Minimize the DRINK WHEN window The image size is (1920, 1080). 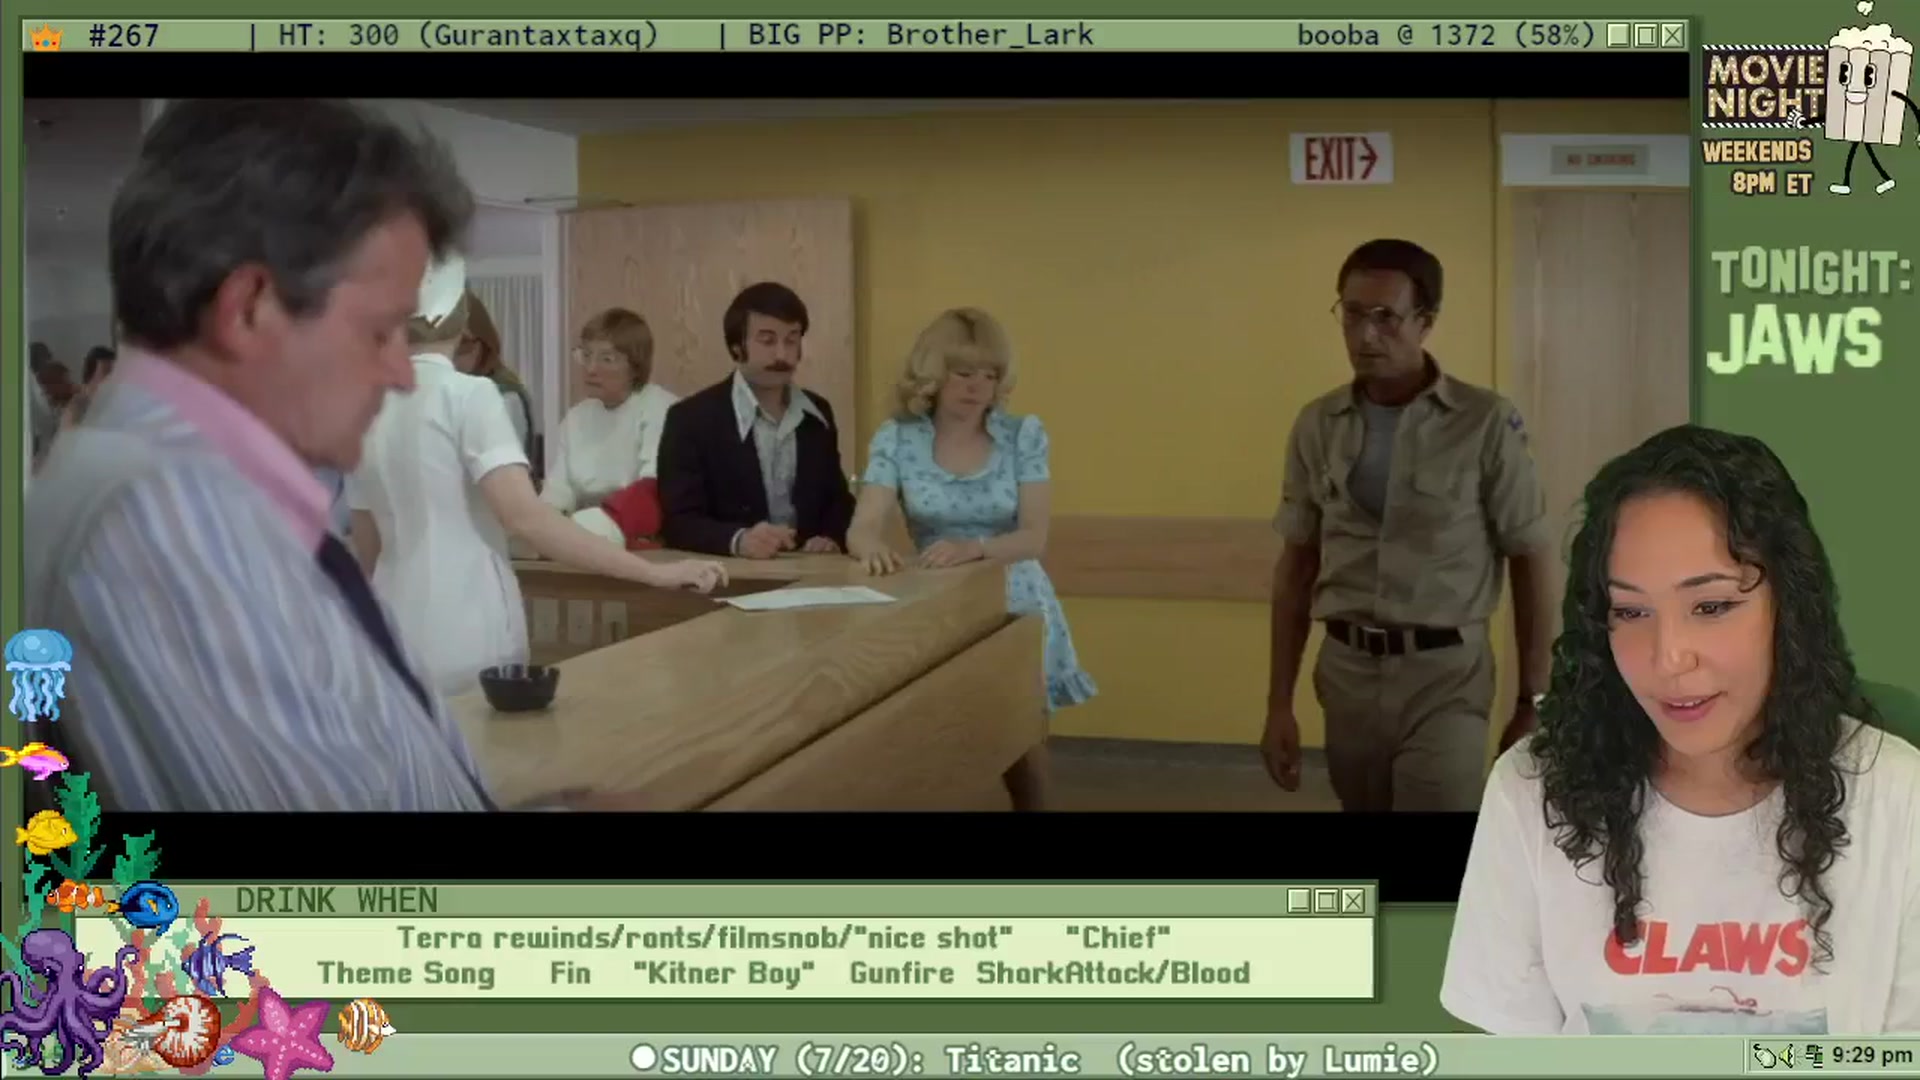1299,901
